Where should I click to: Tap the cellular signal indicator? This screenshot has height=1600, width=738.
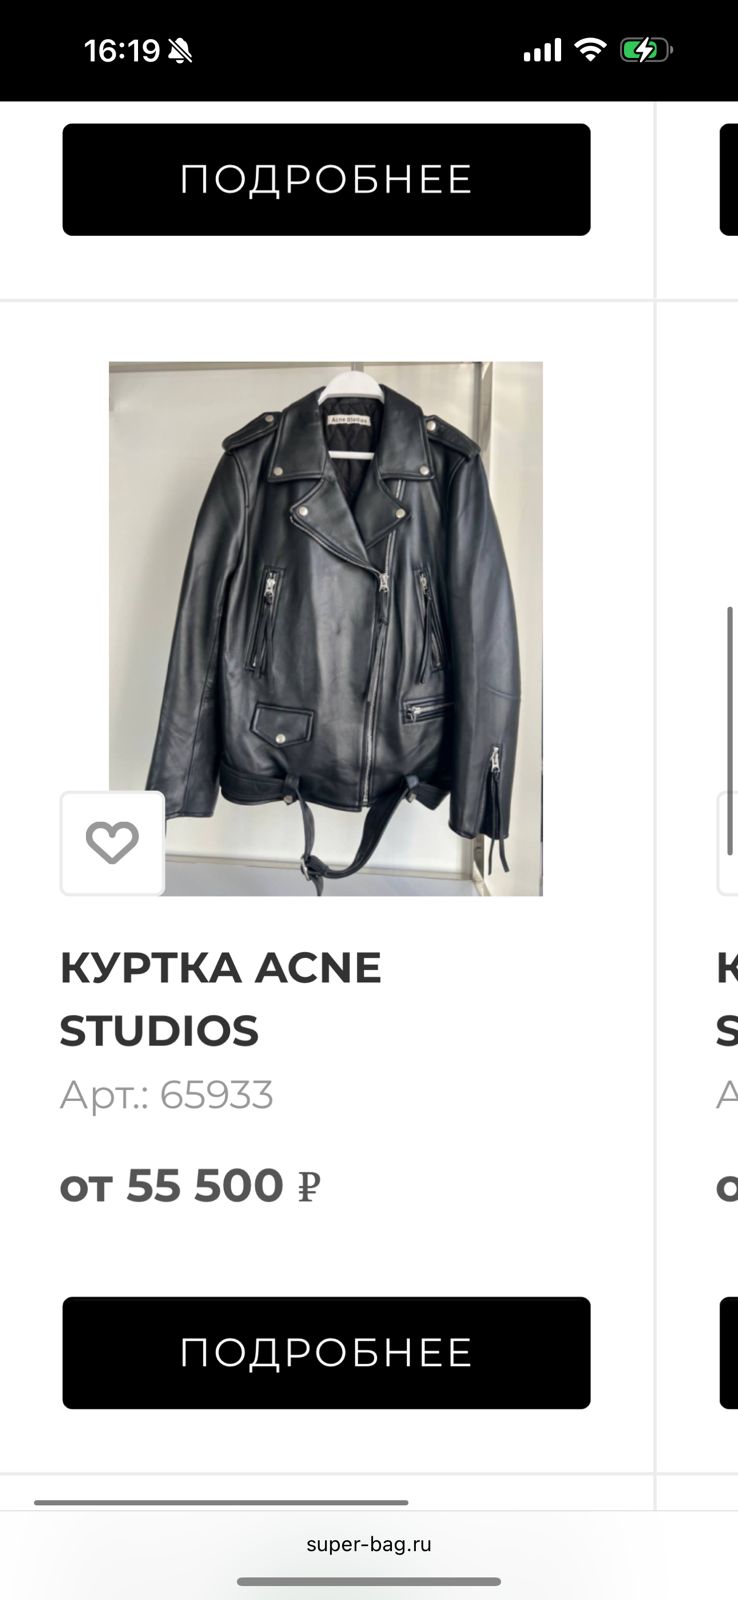point(541,49)
